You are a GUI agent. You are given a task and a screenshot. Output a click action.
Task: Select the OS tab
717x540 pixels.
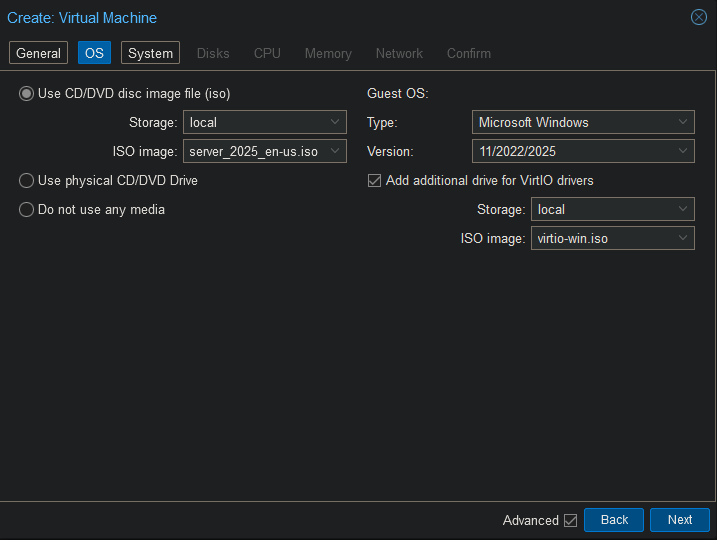(94, 53)
